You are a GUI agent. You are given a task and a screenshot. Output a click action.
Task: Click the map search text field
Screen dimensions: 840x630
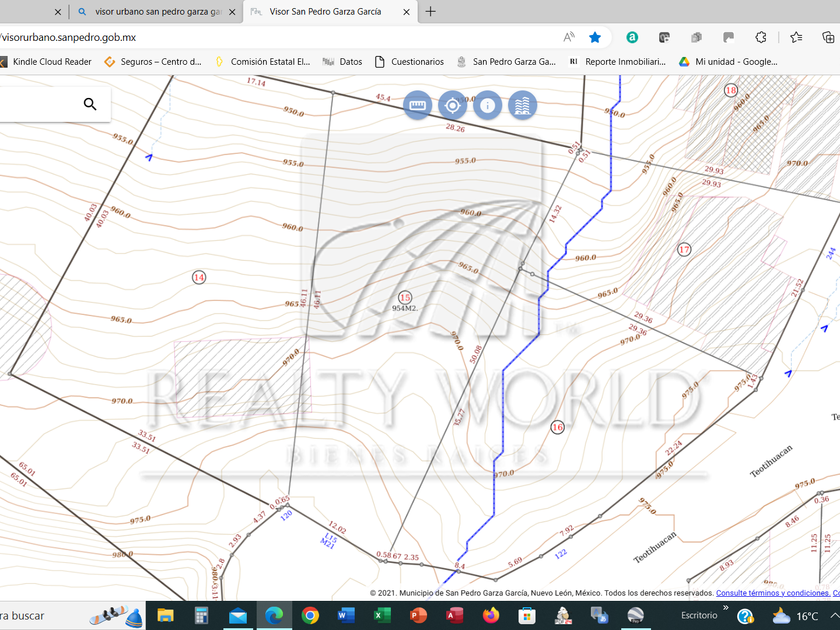pyautogui.click(x=38, y=104)
